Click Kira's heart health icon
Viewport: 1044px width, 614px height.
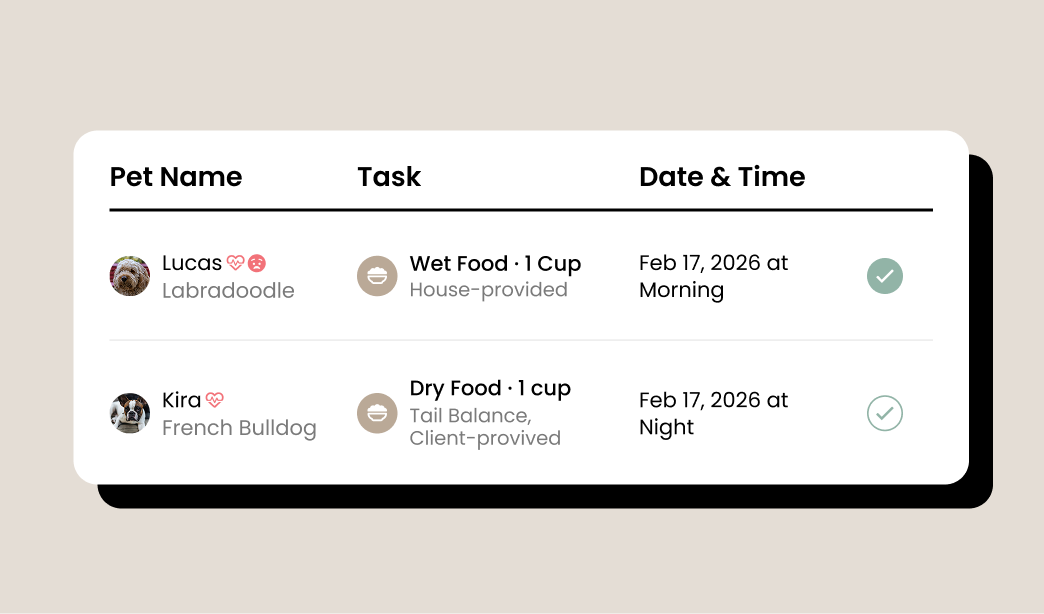tap(215, 400)
